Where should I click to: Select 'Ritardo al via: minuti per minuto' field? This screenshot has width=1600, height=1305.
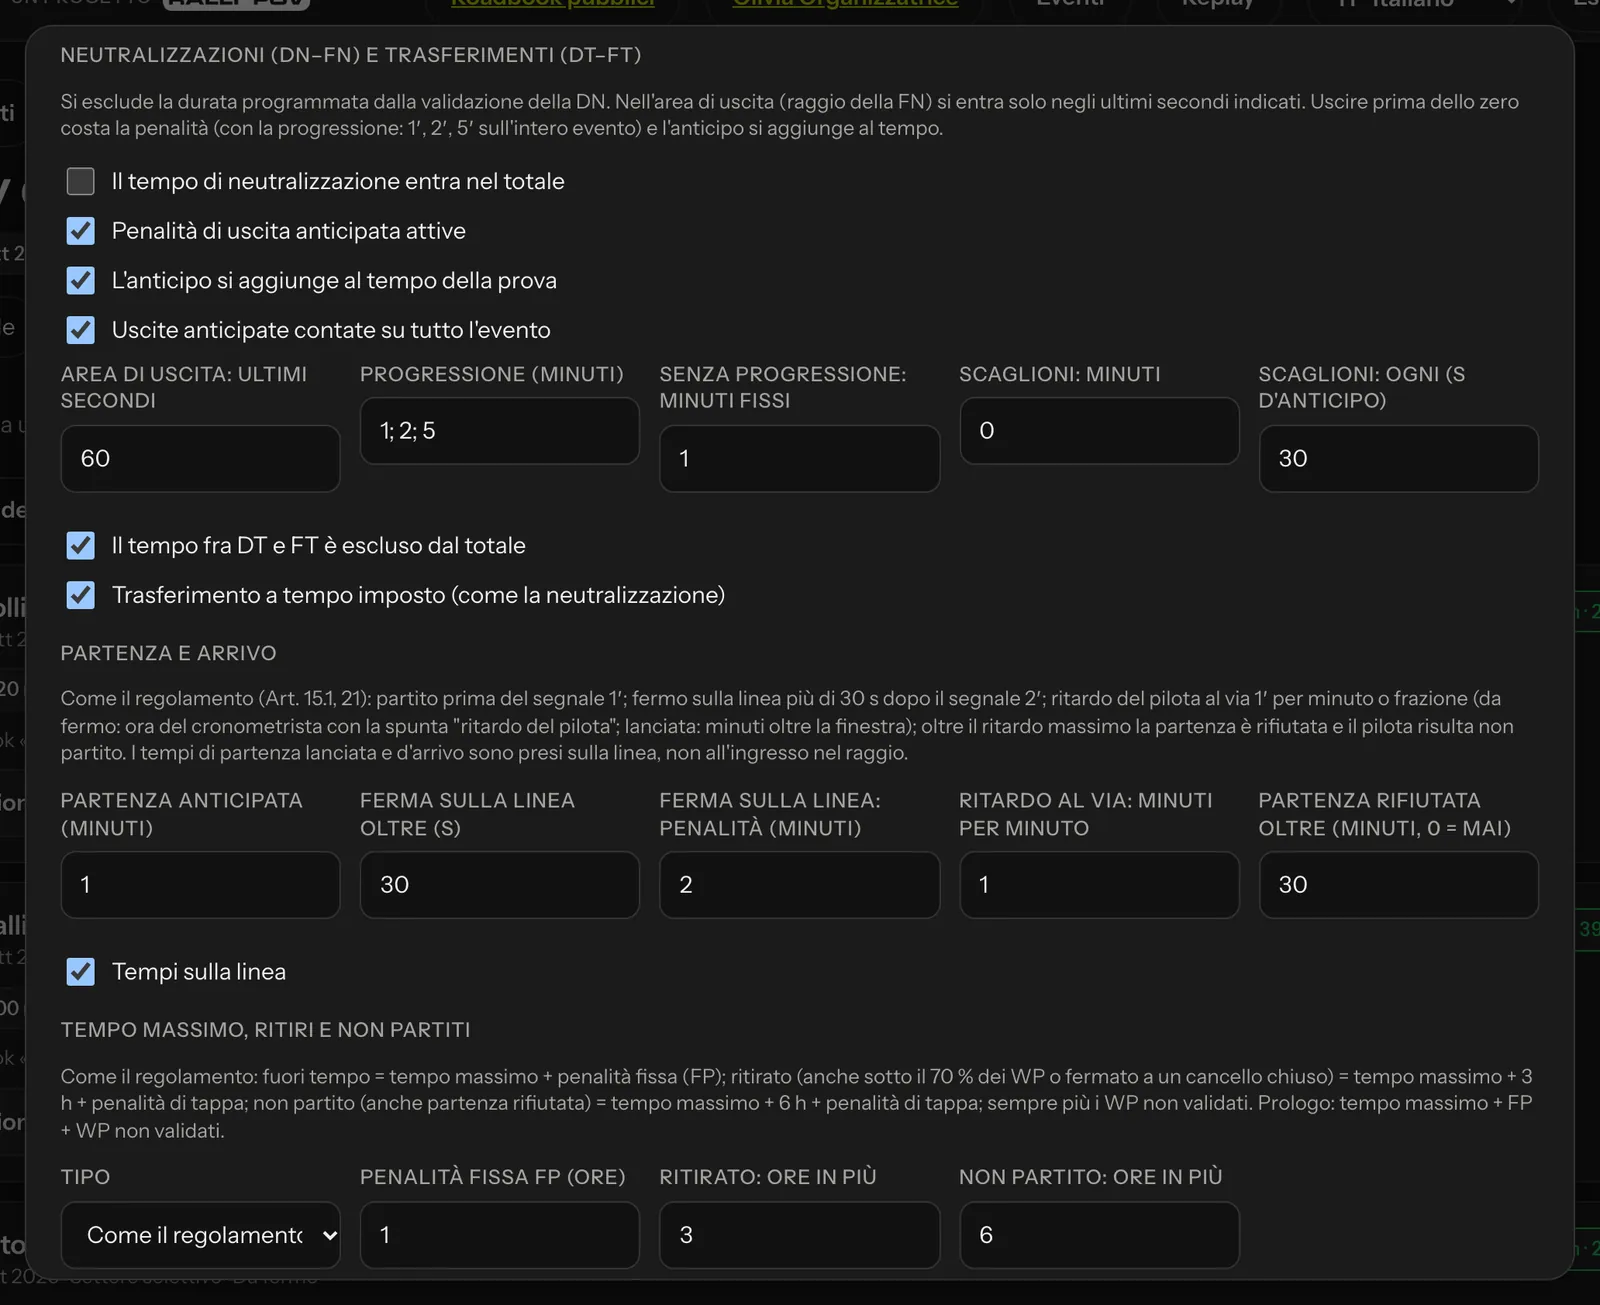pyautogui.click(x=1099, y=885)
